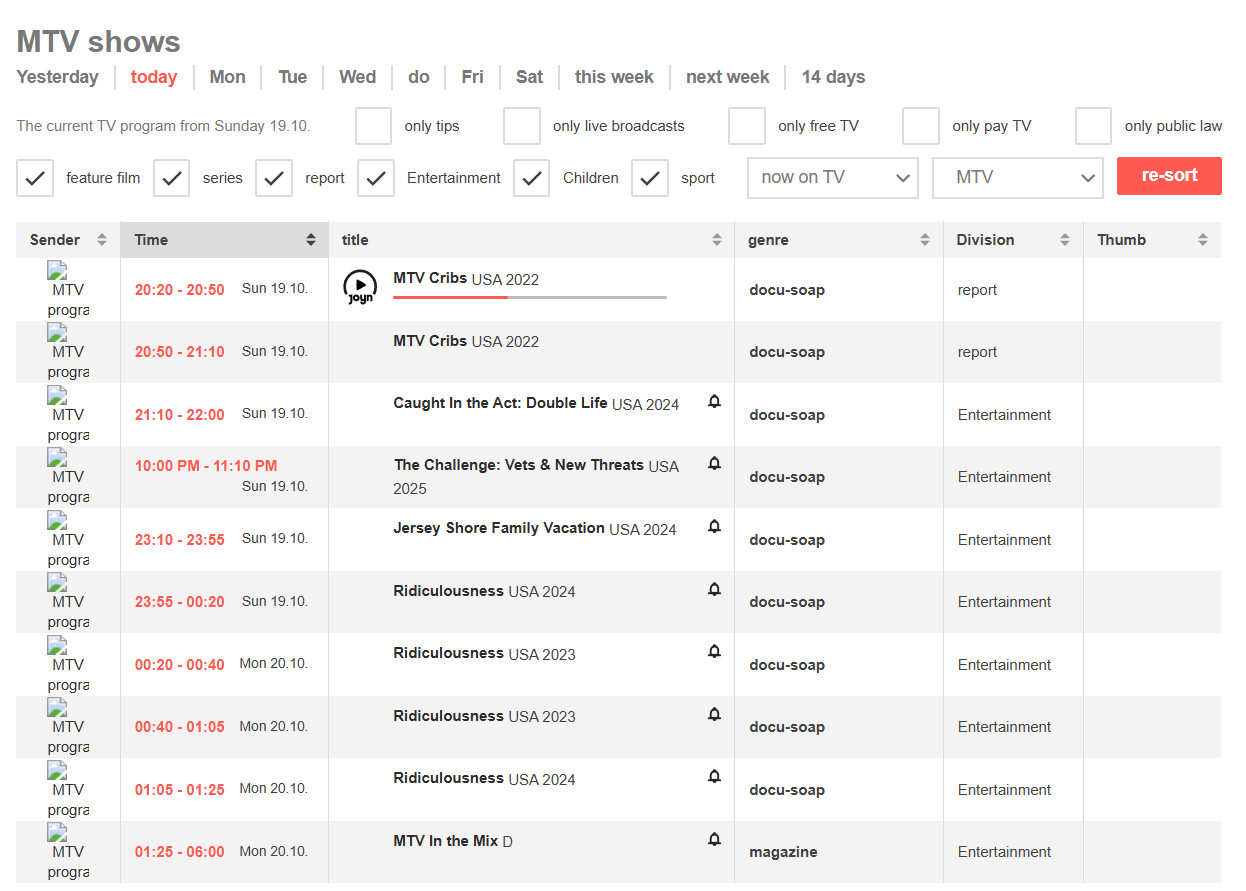Open MTV Cribs at 20:50 title link
Screen dimensions: 1246x891
point(430,341)
